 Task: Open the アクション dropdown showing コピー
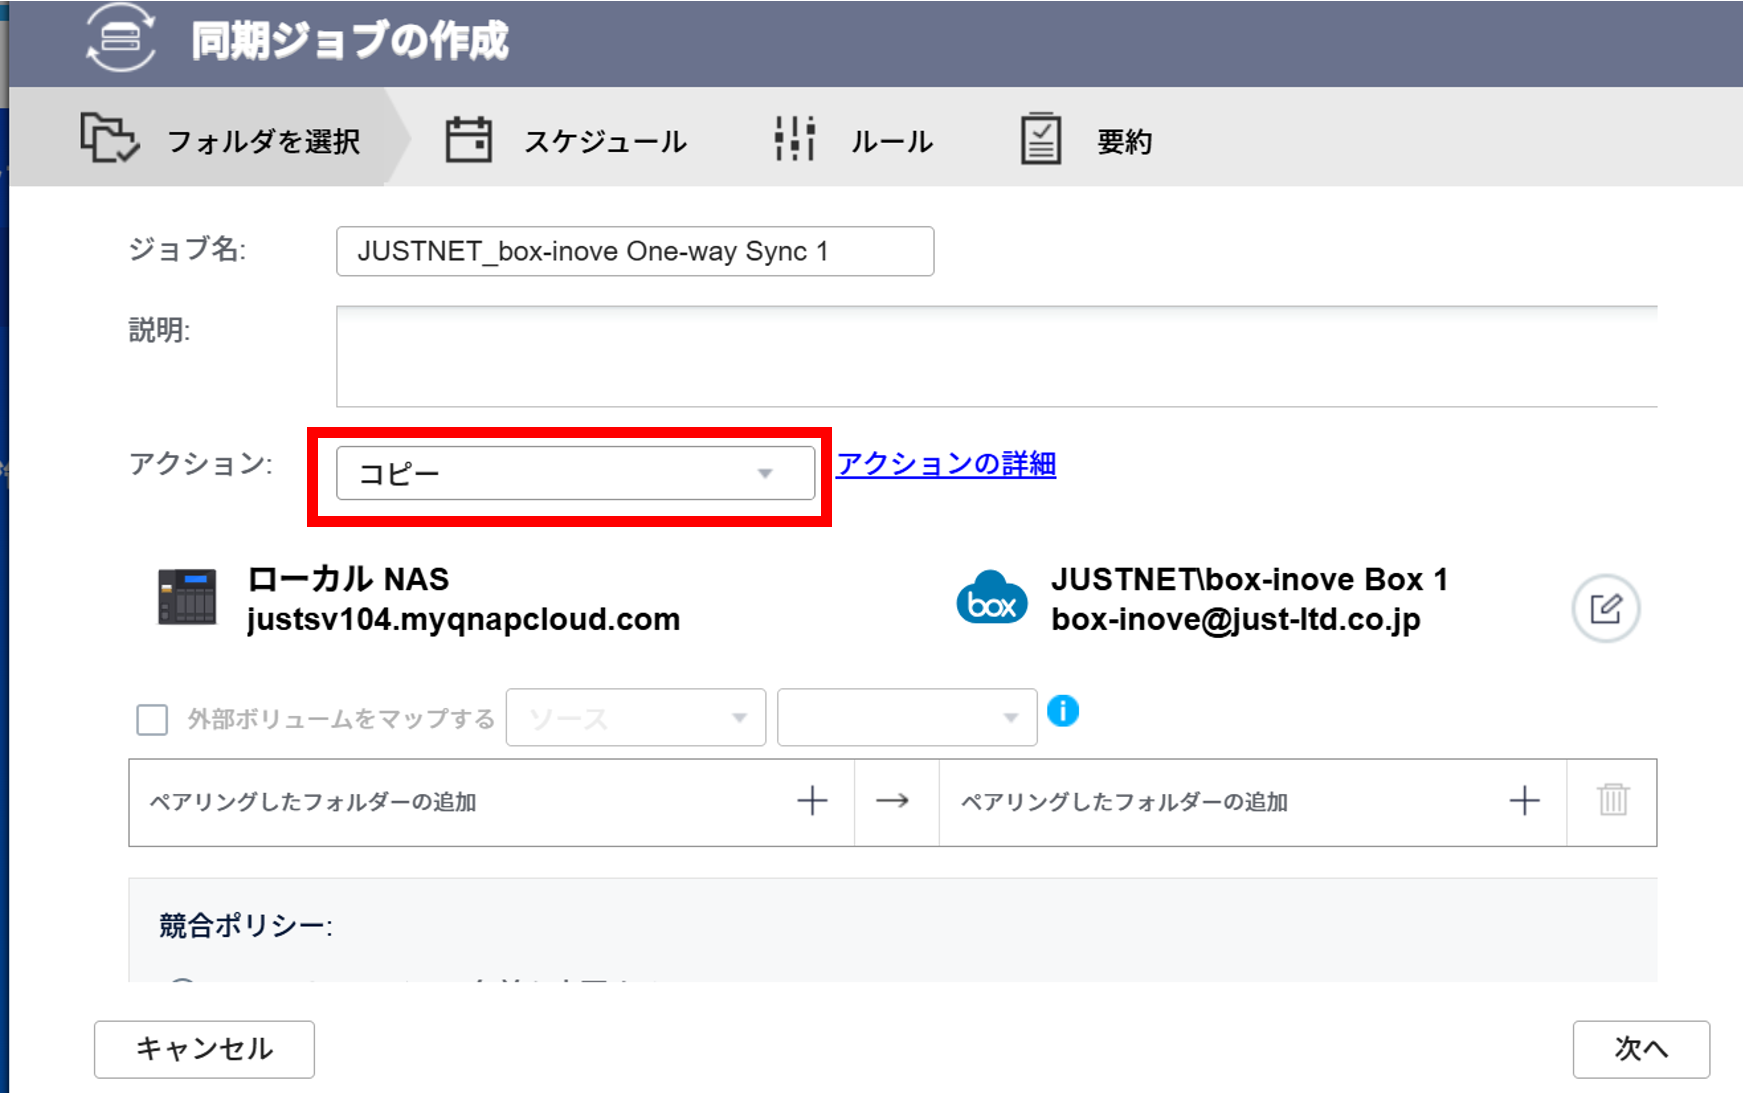click(x=575, y=473)
